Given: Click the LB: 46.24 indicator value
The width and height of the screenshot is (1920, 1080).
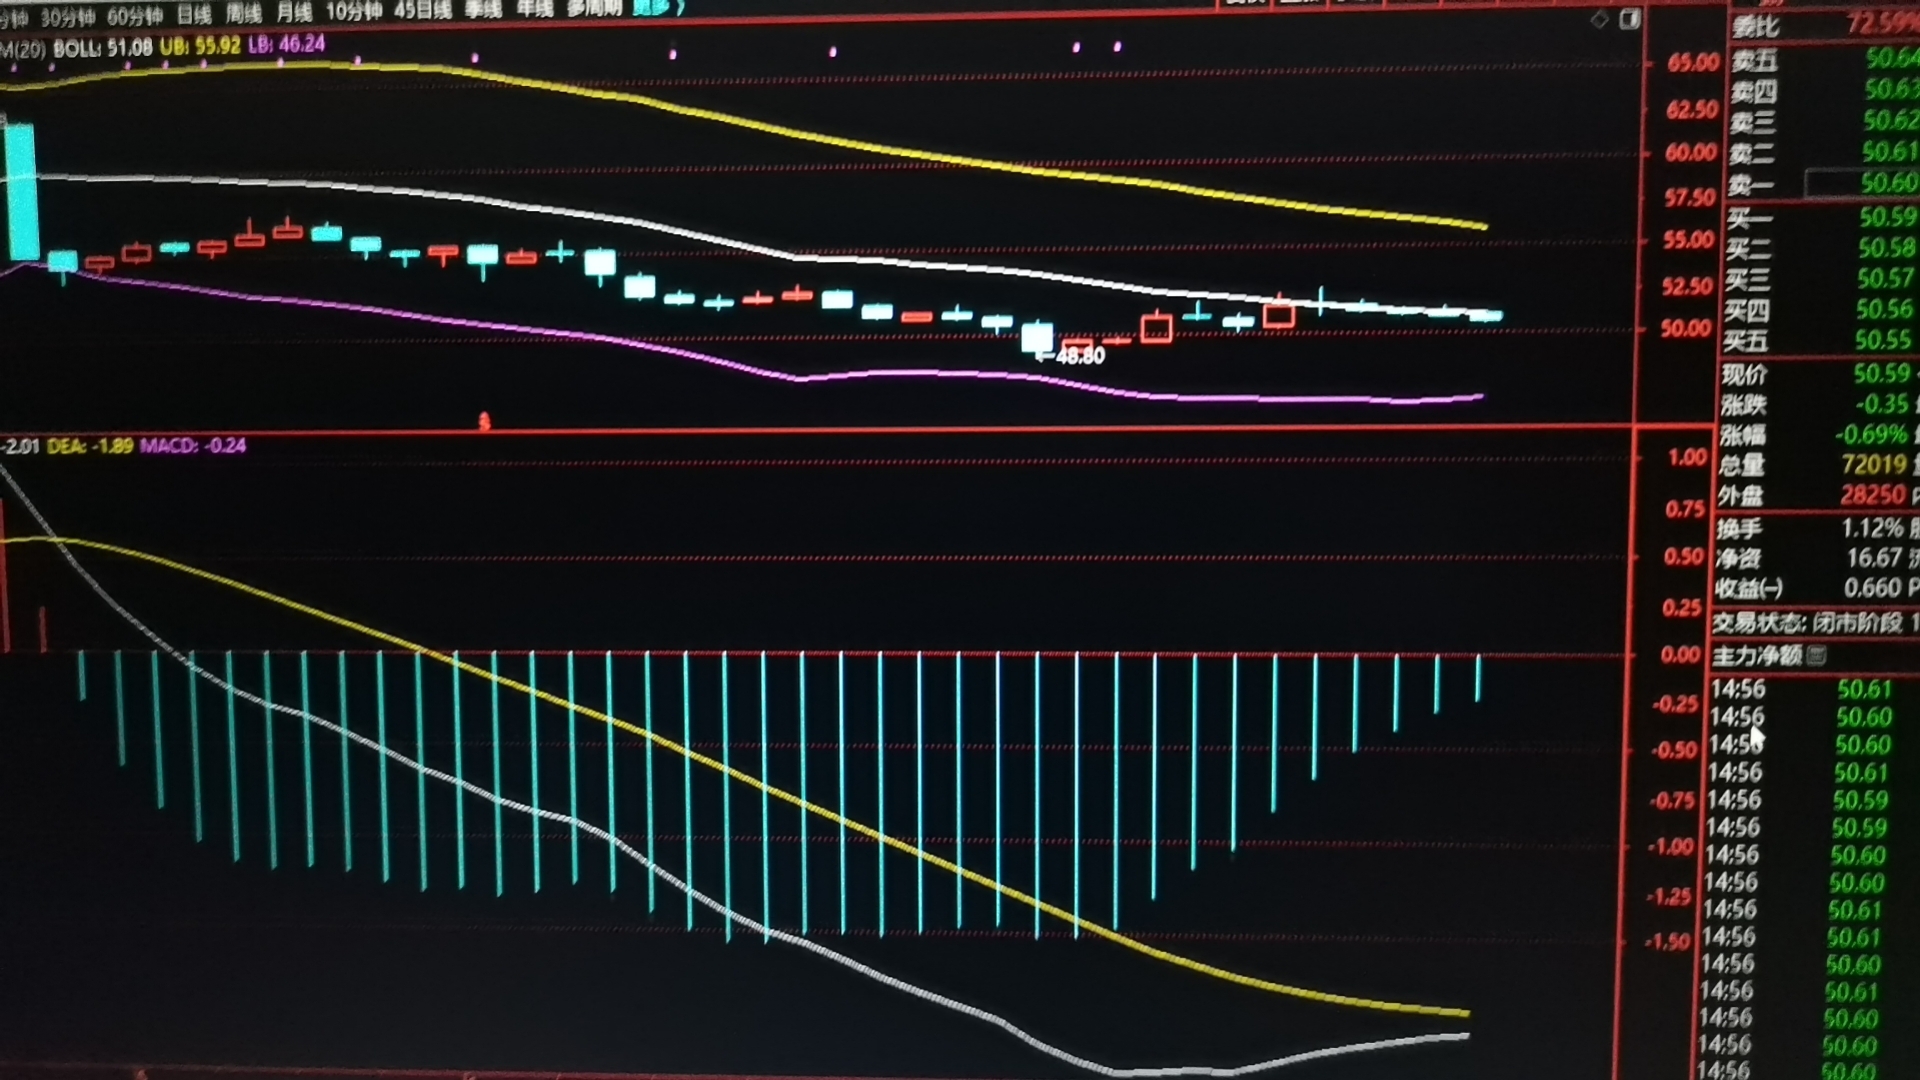Looking at the screenshot, I should (x=287, y=44).
